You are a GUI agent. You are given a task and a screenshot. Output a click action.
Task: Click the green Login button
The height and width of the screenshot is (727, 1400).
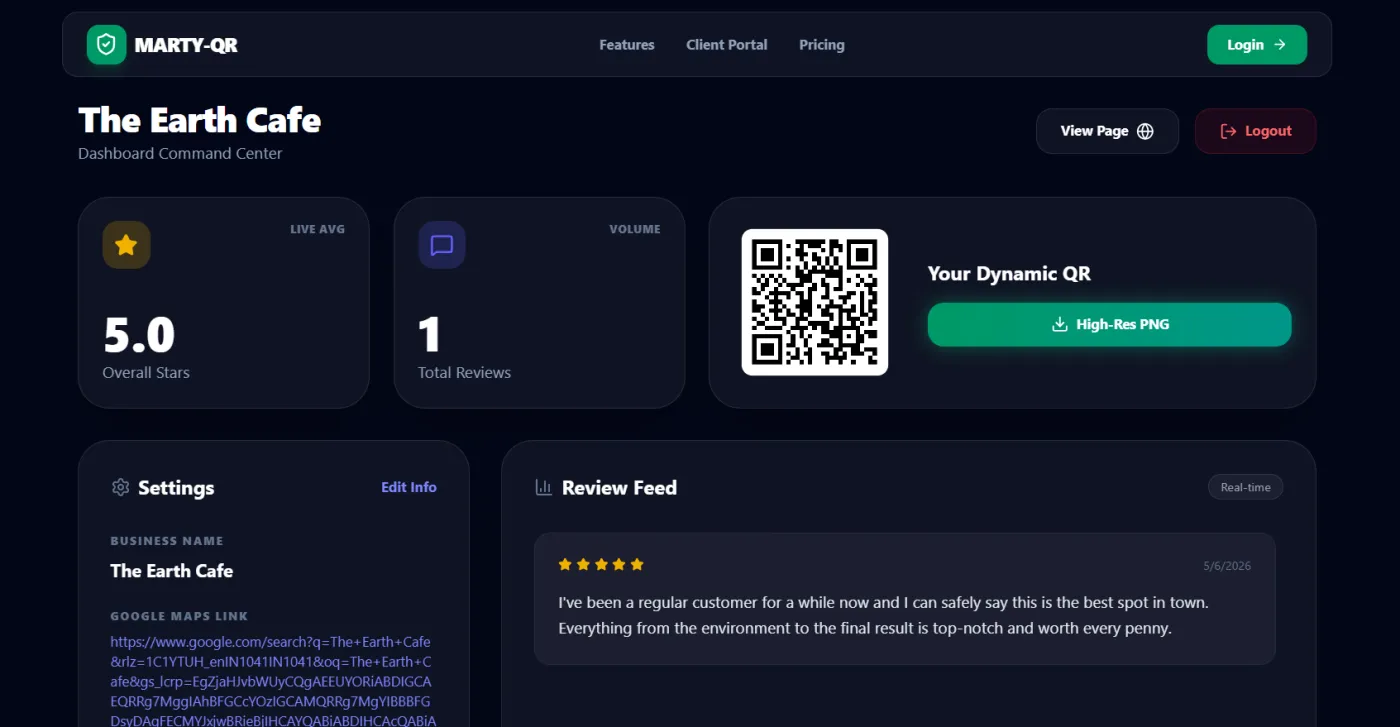(1257, 45)
